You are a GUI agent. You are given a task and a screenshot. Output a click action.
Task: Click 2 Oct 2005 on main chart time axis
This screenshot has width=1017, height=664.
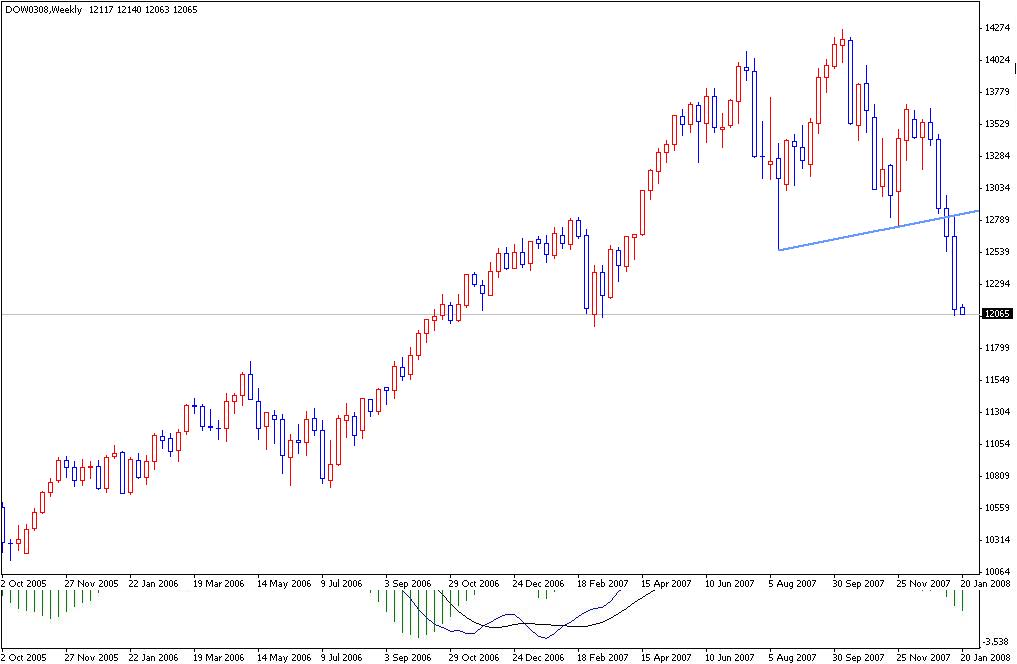[x=24, y=584]
